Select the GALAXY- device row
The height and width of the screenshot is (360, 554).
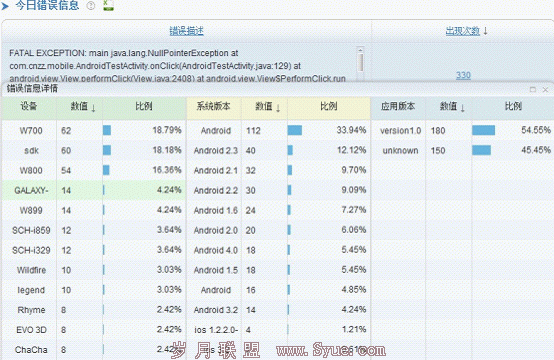click(x=94, y=190)
